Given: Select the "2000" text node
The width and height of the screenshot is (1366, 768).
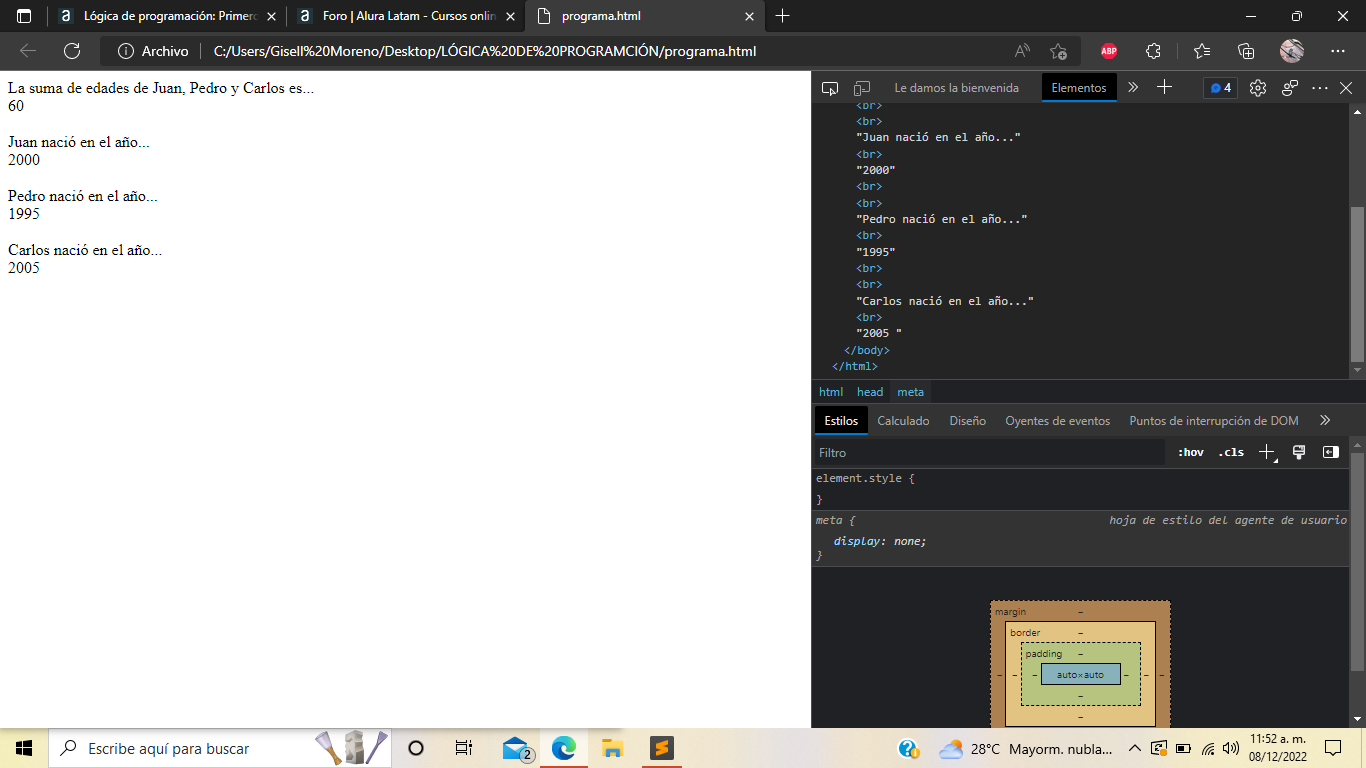Looking at the screenshot, I should click(875, 170).
